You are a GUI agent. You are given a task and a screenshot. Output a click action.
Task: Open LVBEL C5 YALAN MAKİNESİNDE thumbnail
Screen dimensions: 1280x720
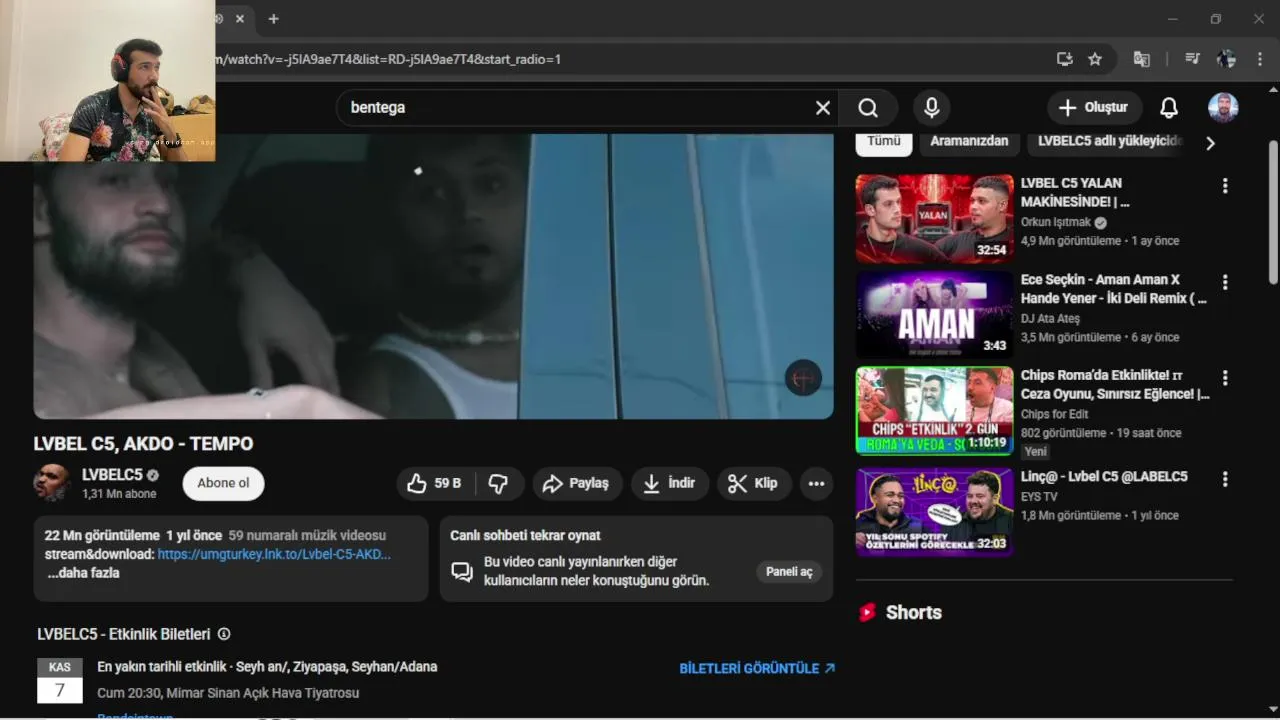[x=934, y=219]
